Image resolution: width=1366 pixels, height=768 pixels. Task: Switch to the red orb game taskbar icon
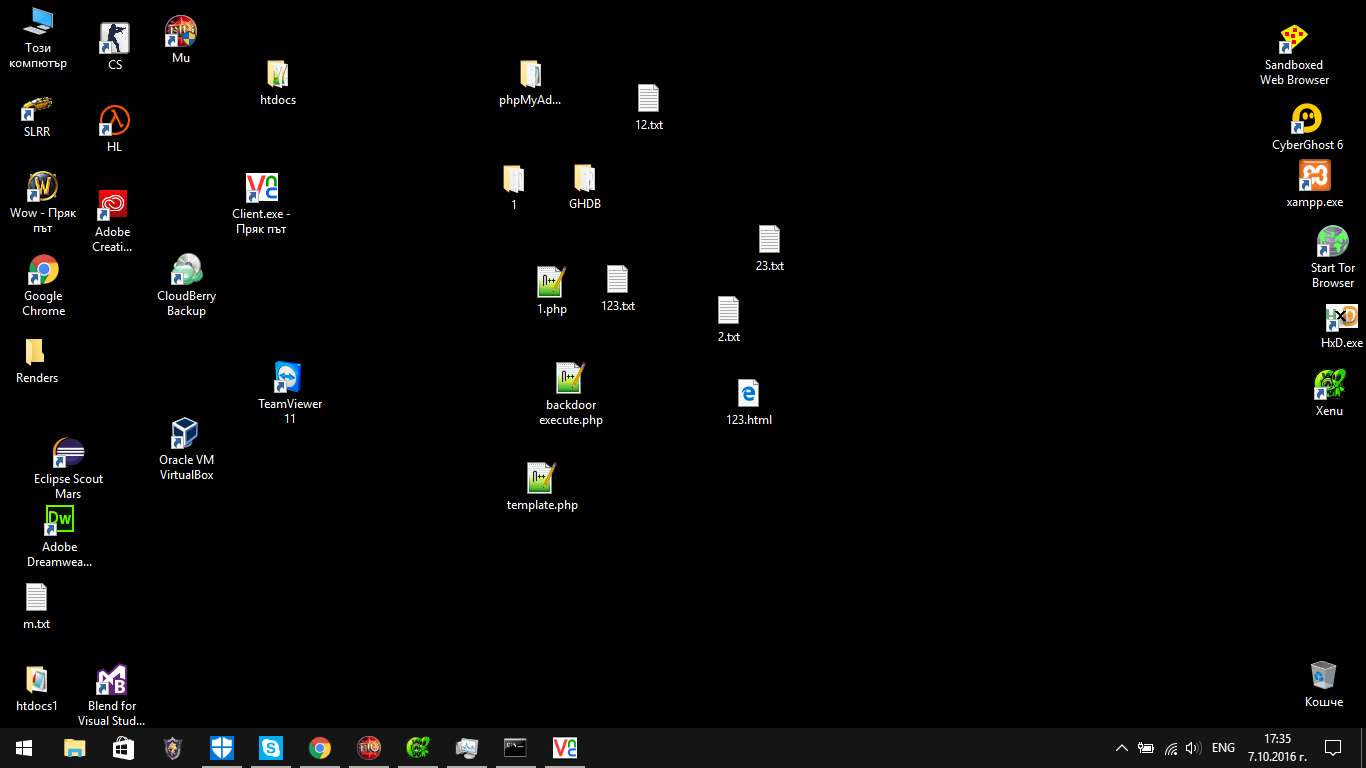coord(368,748)
